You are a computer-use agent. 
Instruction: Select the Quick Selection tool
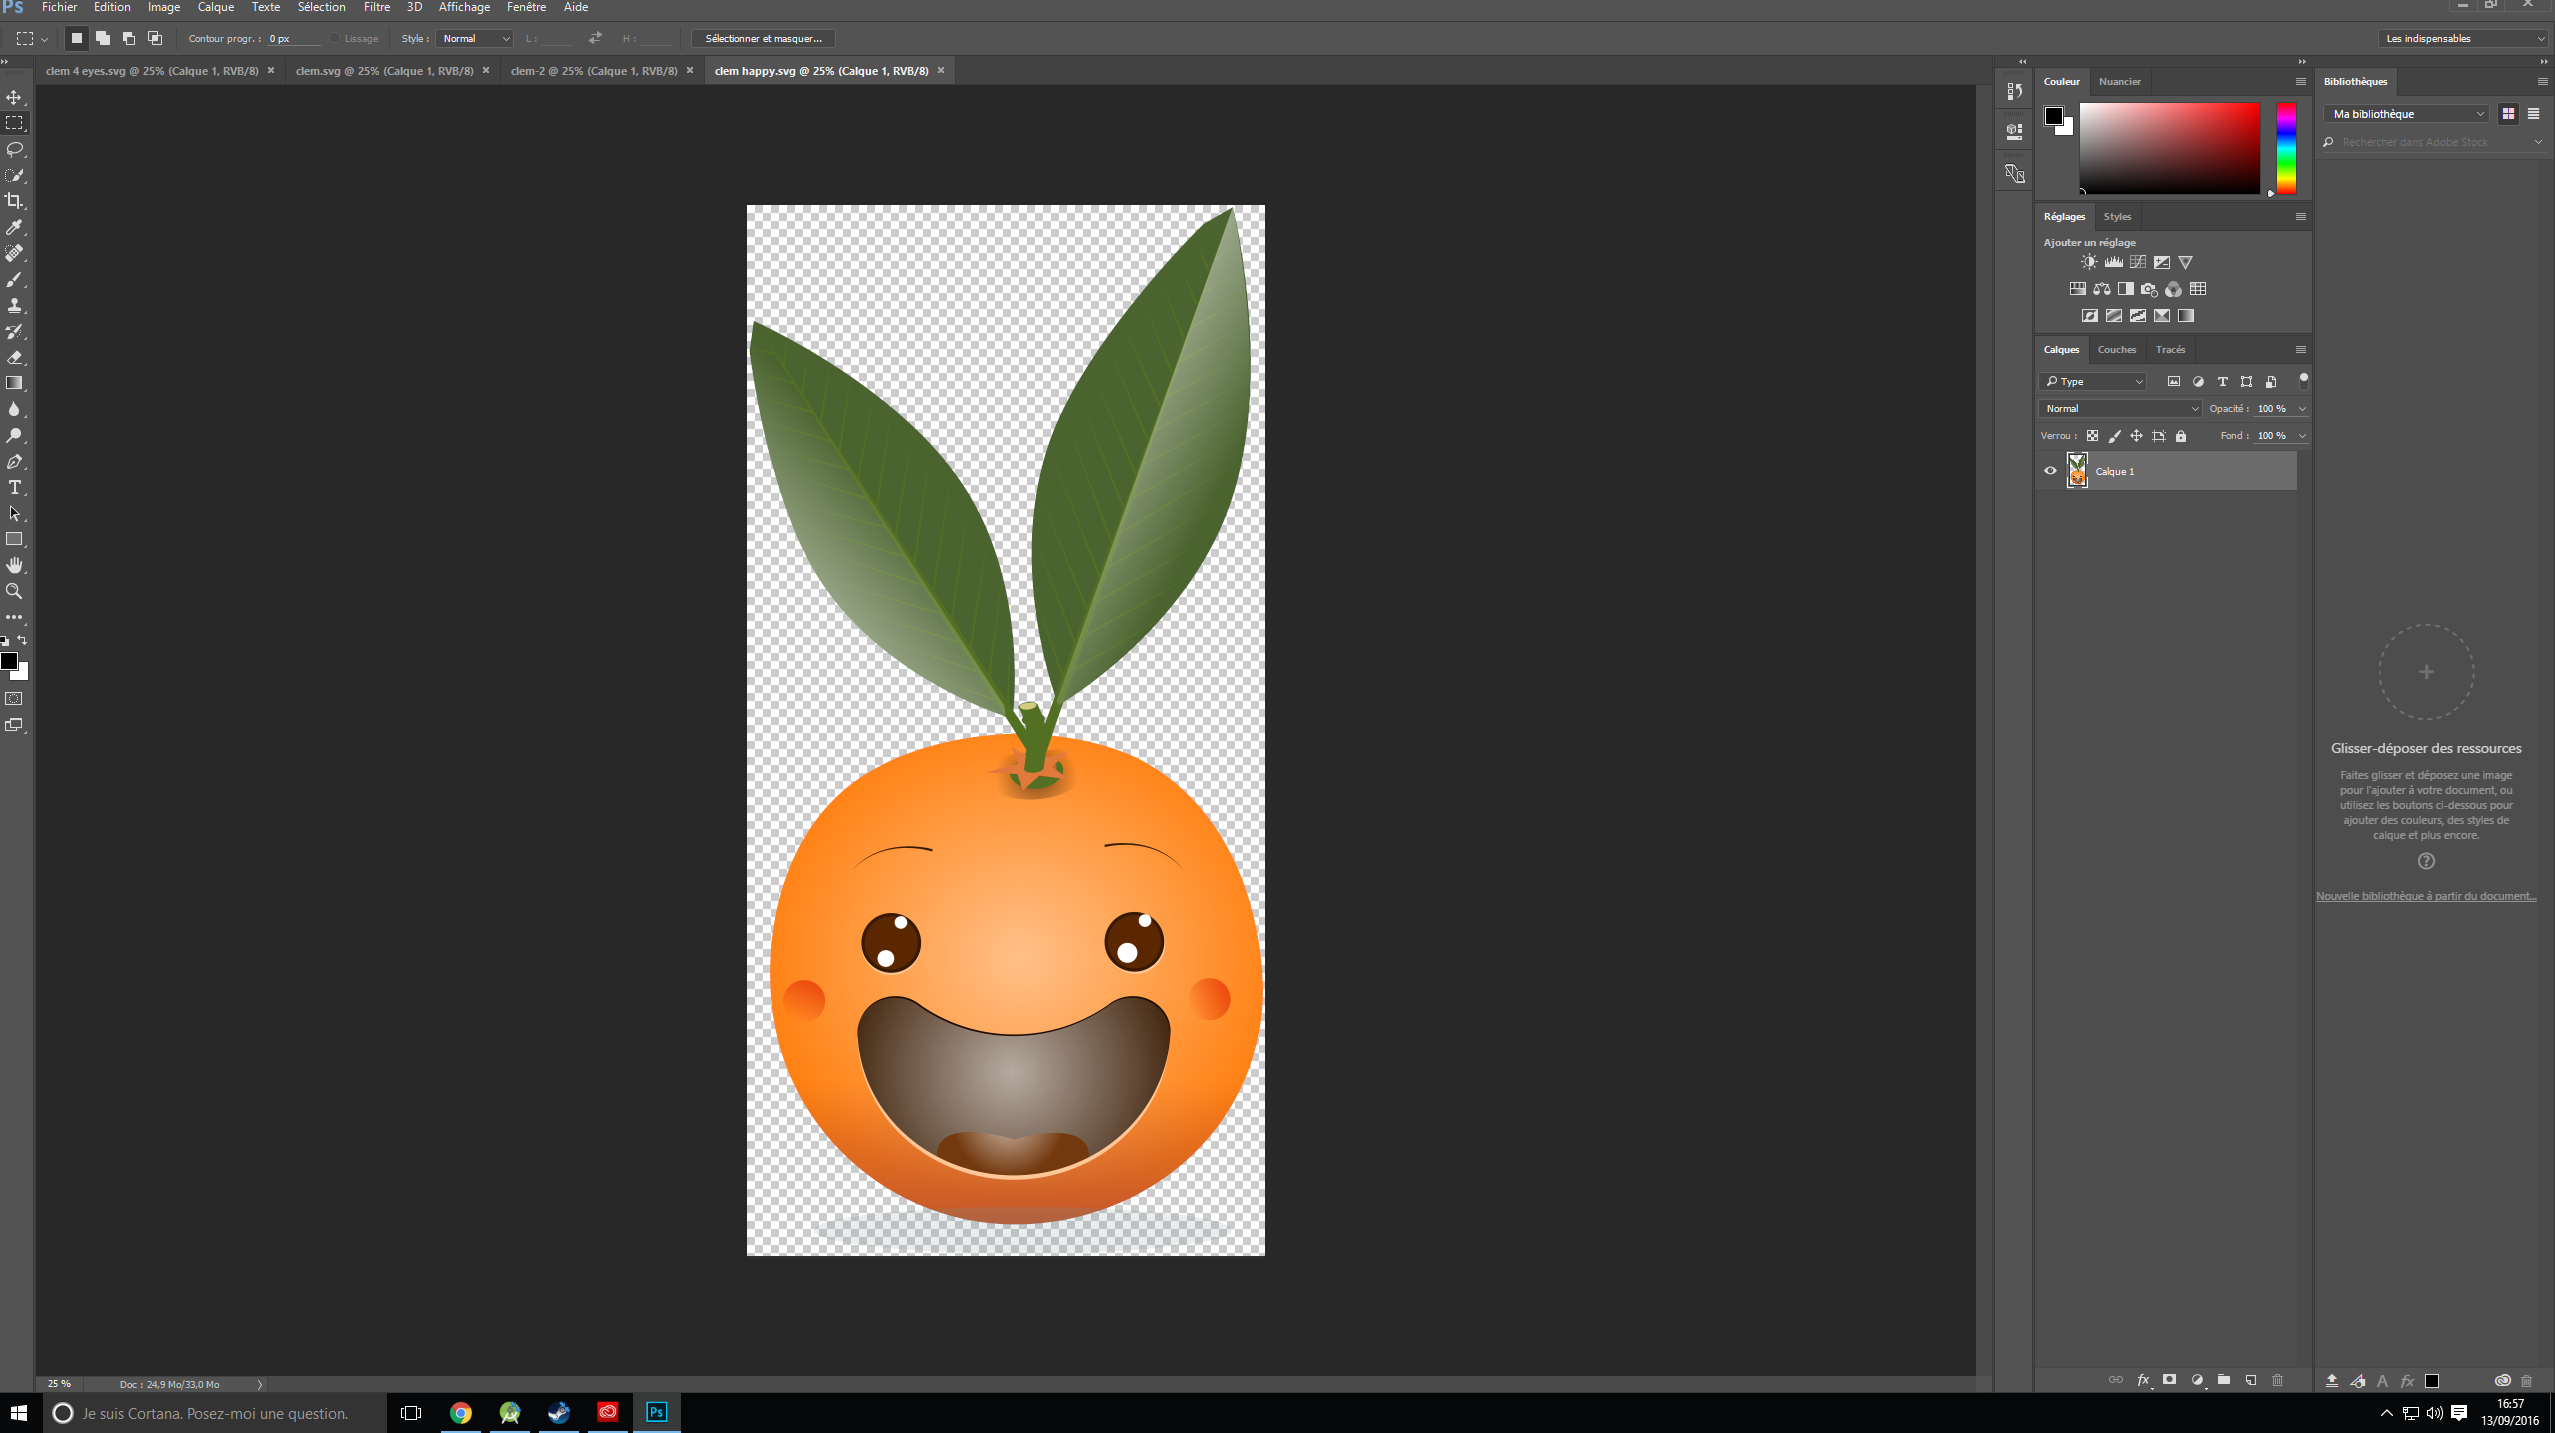14,175
